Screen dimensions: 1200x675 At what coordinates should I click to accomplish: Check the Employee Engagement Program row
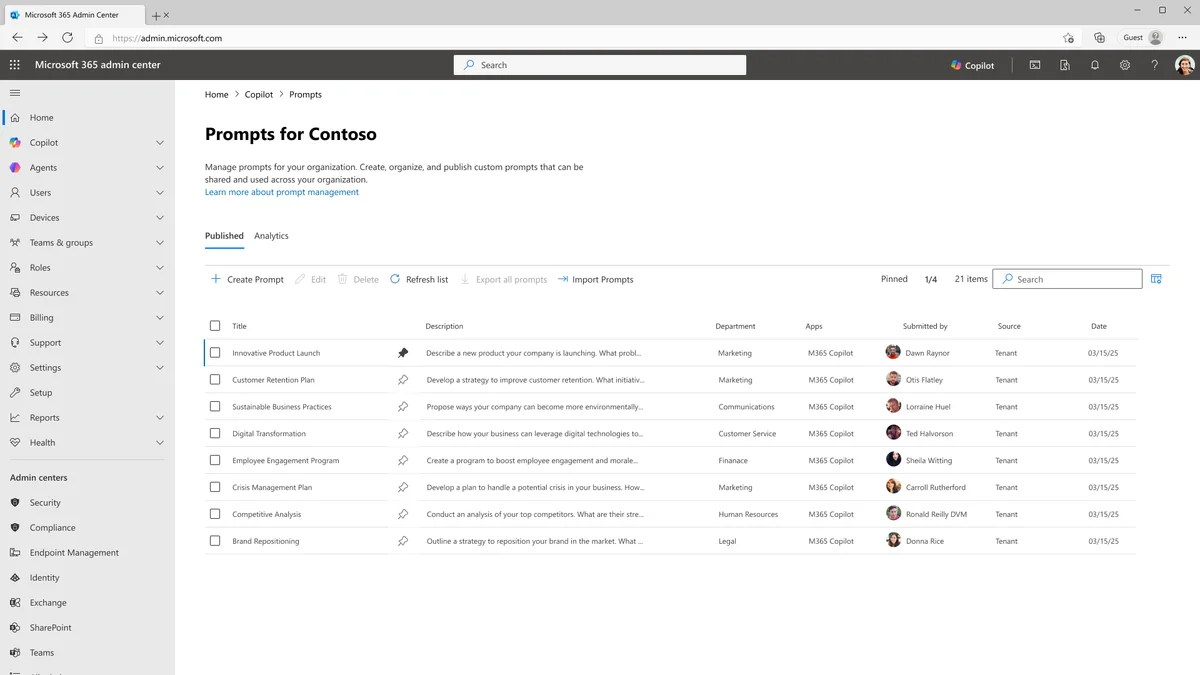pos(215,461)
